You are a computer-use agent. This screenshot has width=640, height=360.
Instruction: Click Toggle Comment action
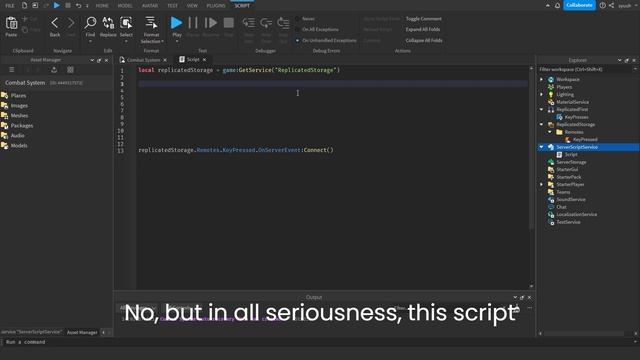423,19
